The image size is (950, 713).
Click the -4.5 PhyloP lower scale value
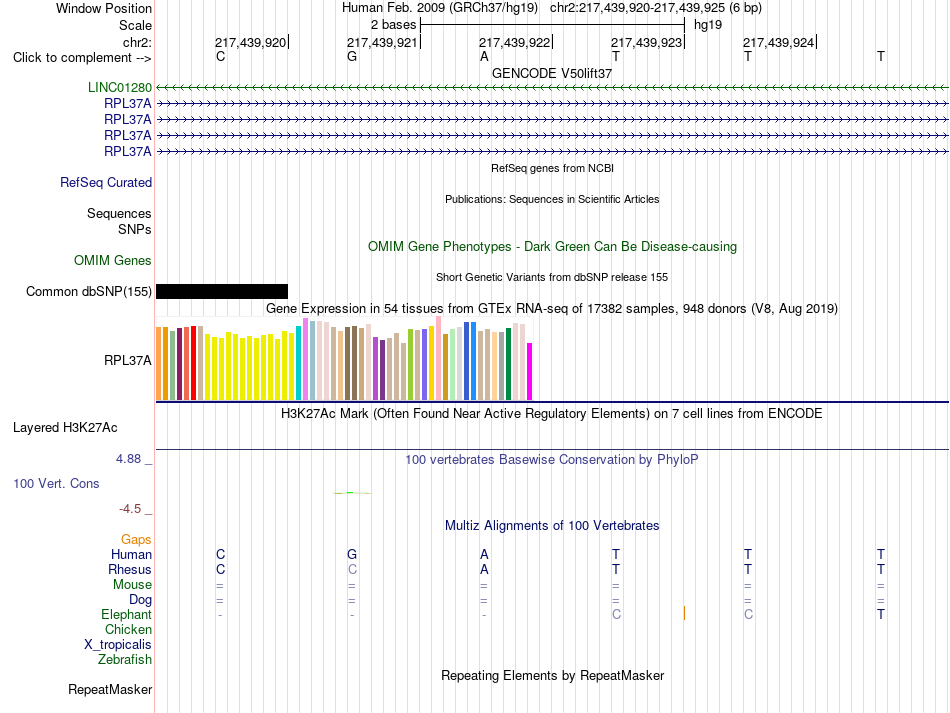pos(130,509)
